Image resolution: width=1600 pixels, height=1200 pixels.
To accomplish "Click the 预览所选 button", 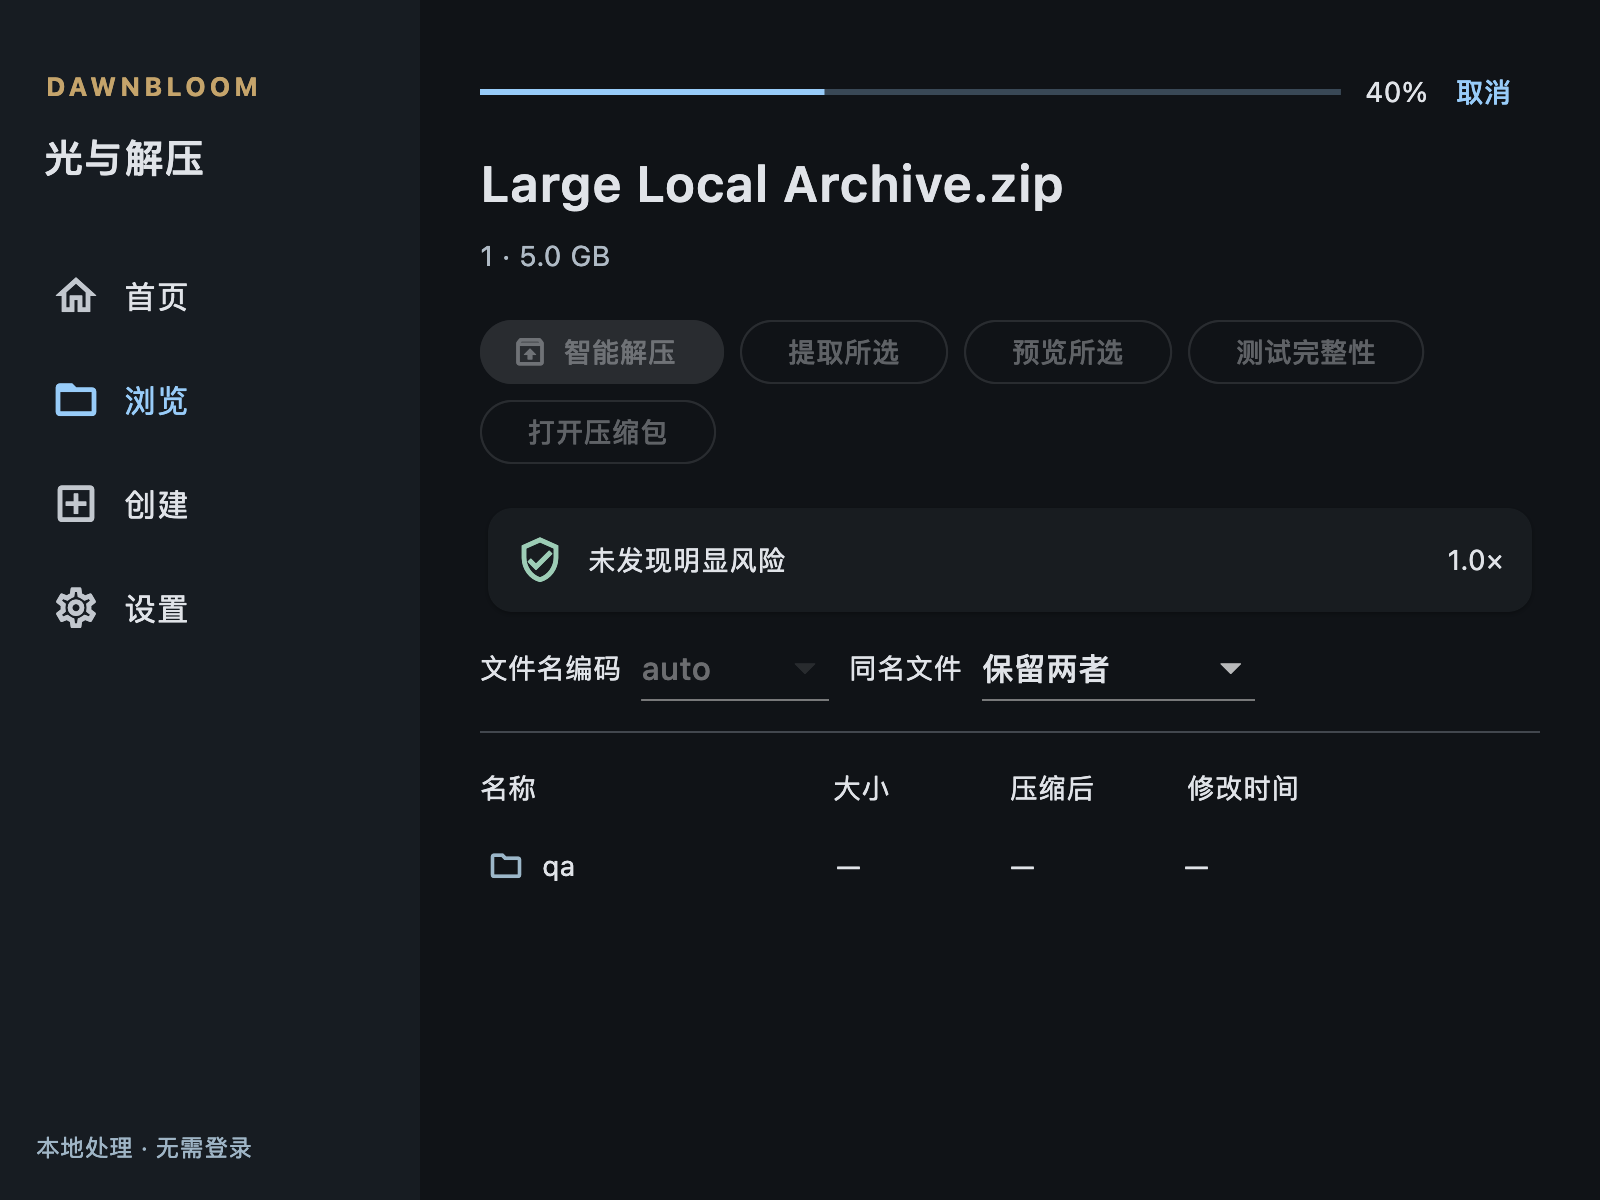I will (1068, 352).
